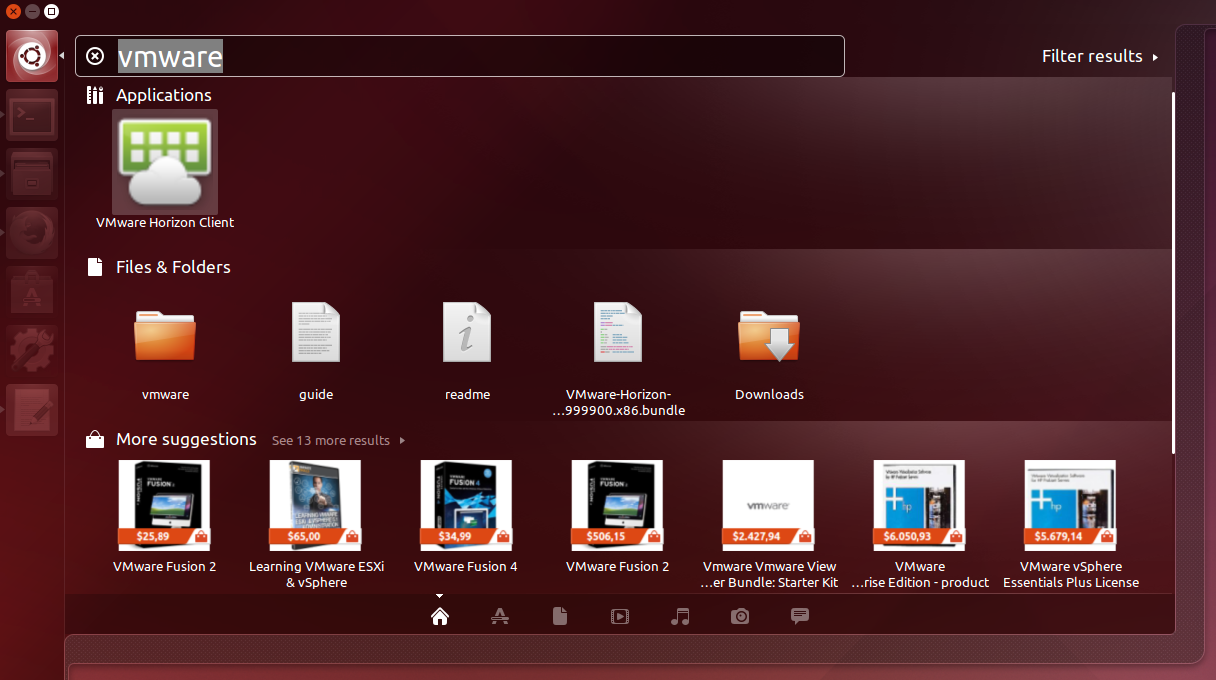
Task: Switch to the Applications lens
Action: [x=500, y=616]
